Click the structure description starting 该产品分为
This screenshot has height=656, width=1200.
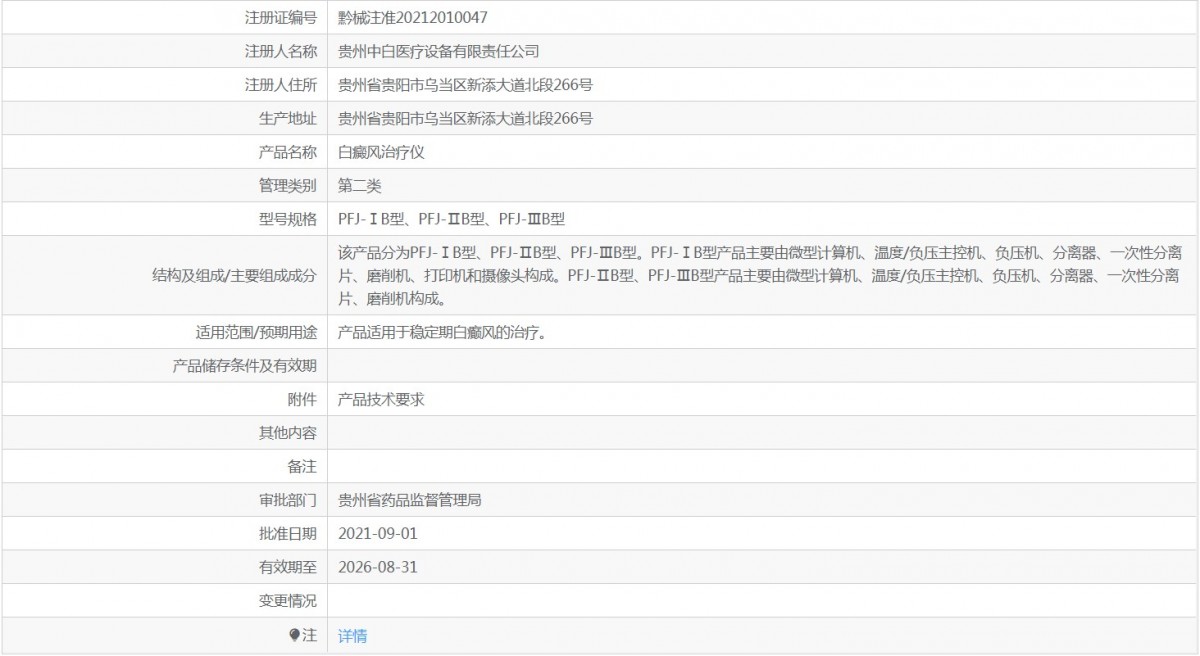pyautogui.click(x=762, y=275)
